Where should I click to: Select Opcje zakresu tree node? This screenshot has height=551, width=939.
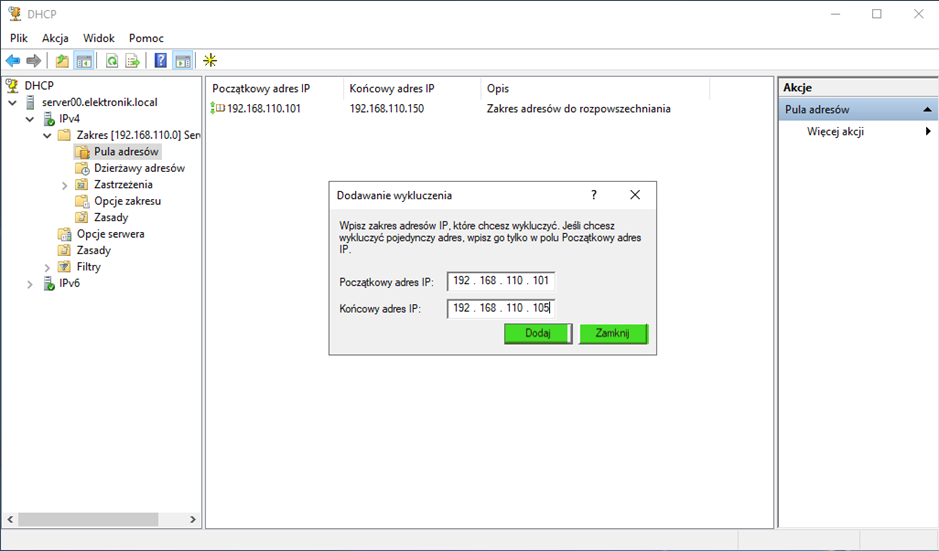[x=127, y=201]
